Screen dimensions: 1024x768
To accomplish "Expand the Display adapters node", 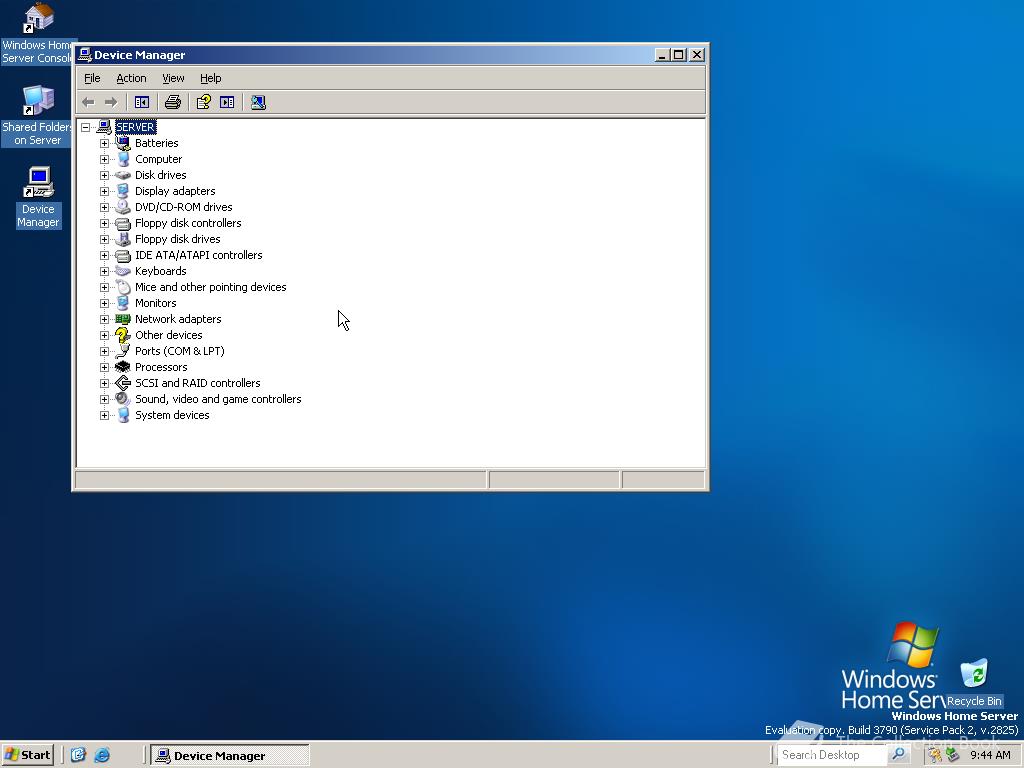I will coord(104,191).
